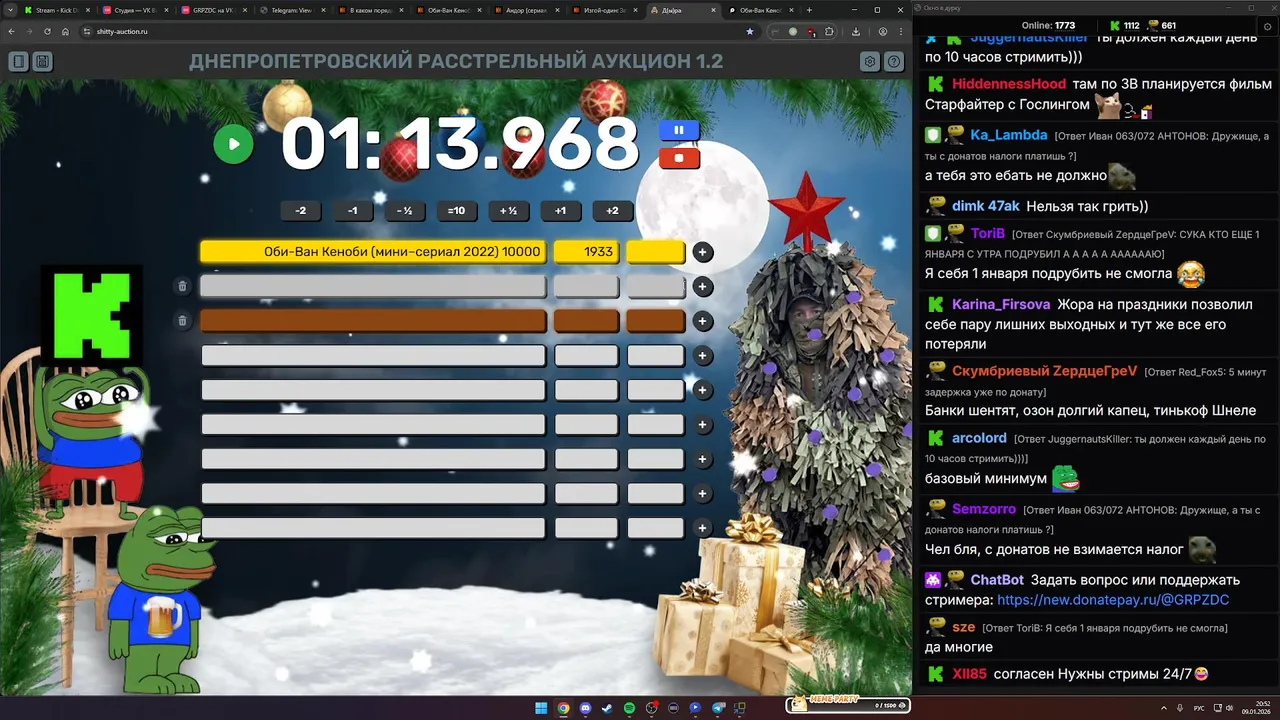Subtract two minutes with the -2 button
The width and height of the screenshot is (1280, 720).
(x=301, y=211)
